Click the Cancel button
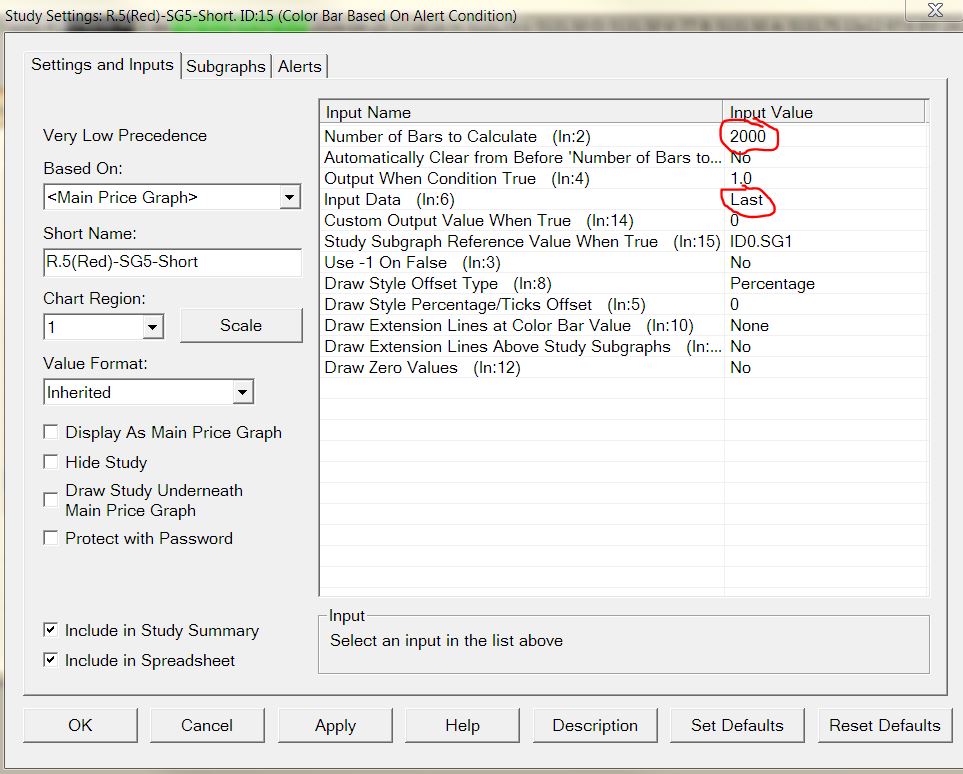 tap(207, 725)
